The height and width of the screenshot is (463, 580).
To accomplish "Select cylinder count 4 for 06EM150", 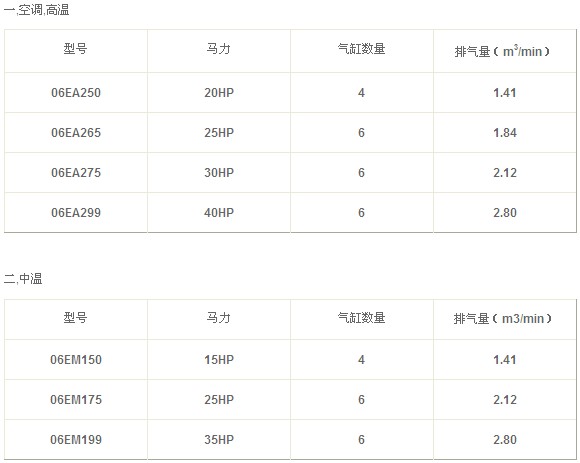I will (362, 359).
